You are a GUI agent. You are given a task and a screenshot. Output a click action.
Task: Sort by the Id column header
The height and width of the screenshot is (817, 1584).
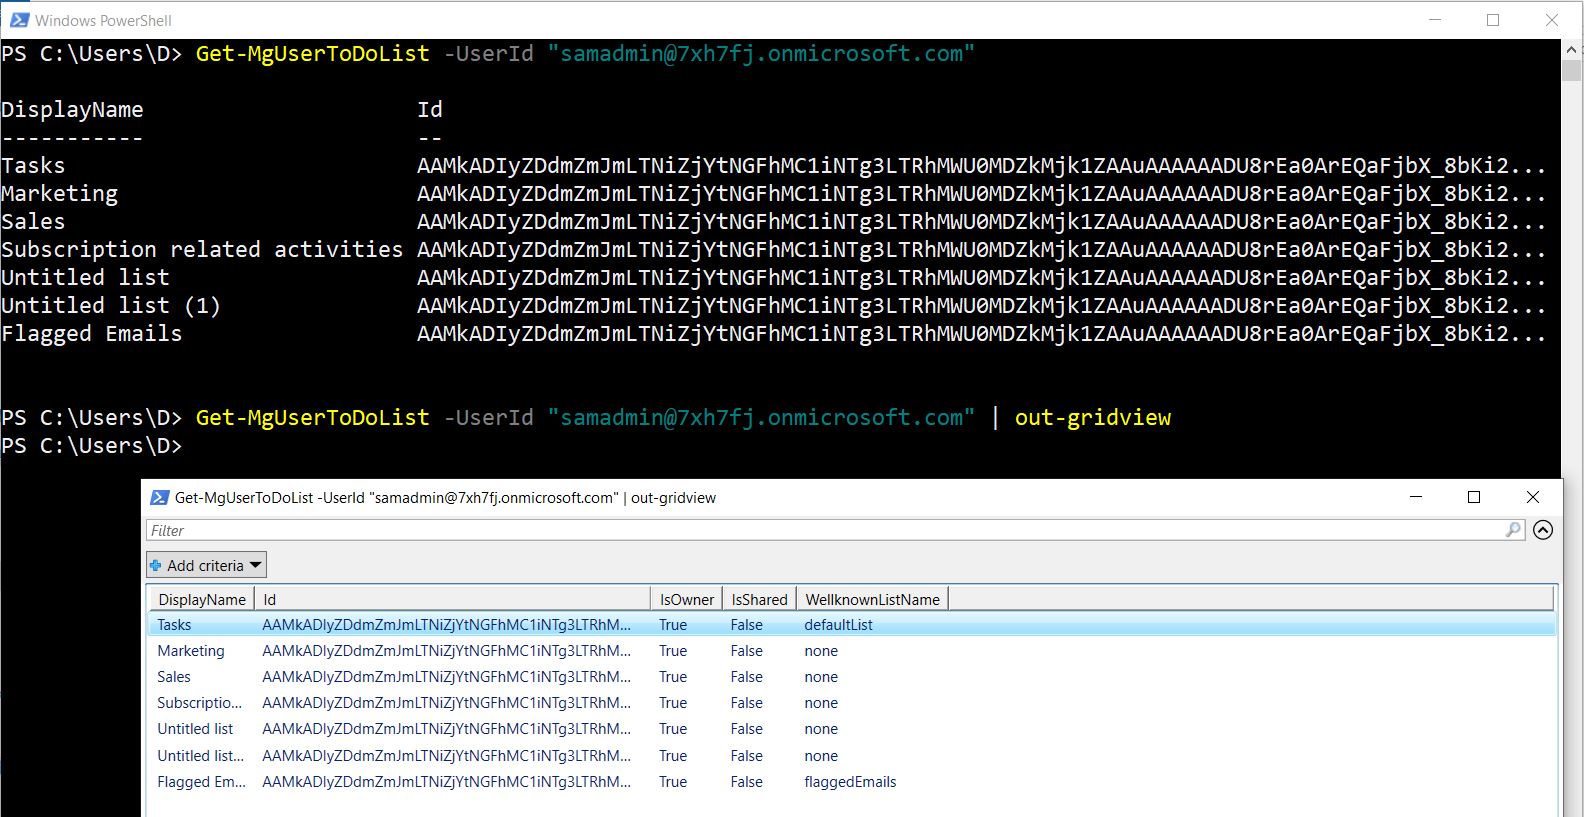452,599
